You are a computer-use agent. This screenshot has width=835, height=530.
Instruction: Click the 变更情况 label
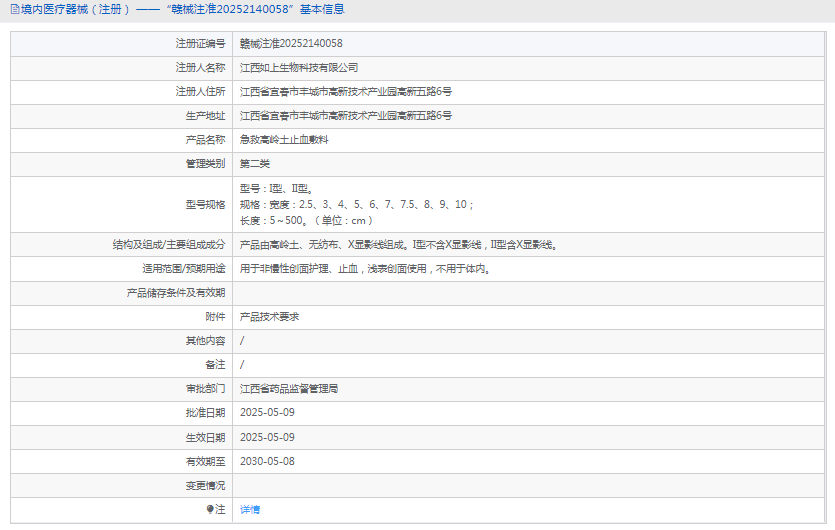(206, 486)
